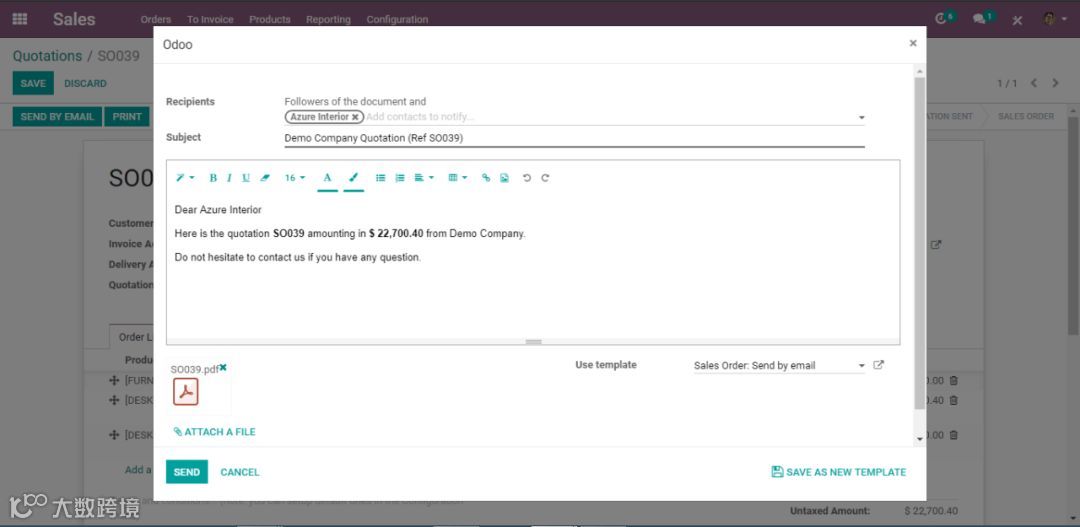1080x527 pixels.
Task: Go to previous record arrow
Action: [x=1034, y=83]
